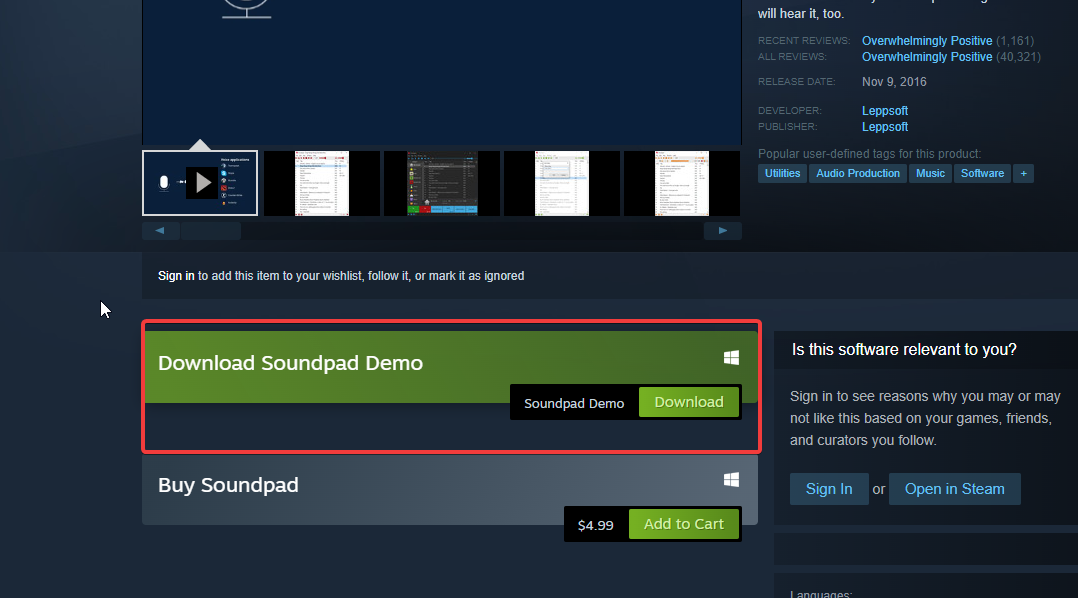Image resolution: width=1078 pixels, height=598 pixels.
Task: Click the Download Soundpad Demo heading
Action: pos(290,363)
